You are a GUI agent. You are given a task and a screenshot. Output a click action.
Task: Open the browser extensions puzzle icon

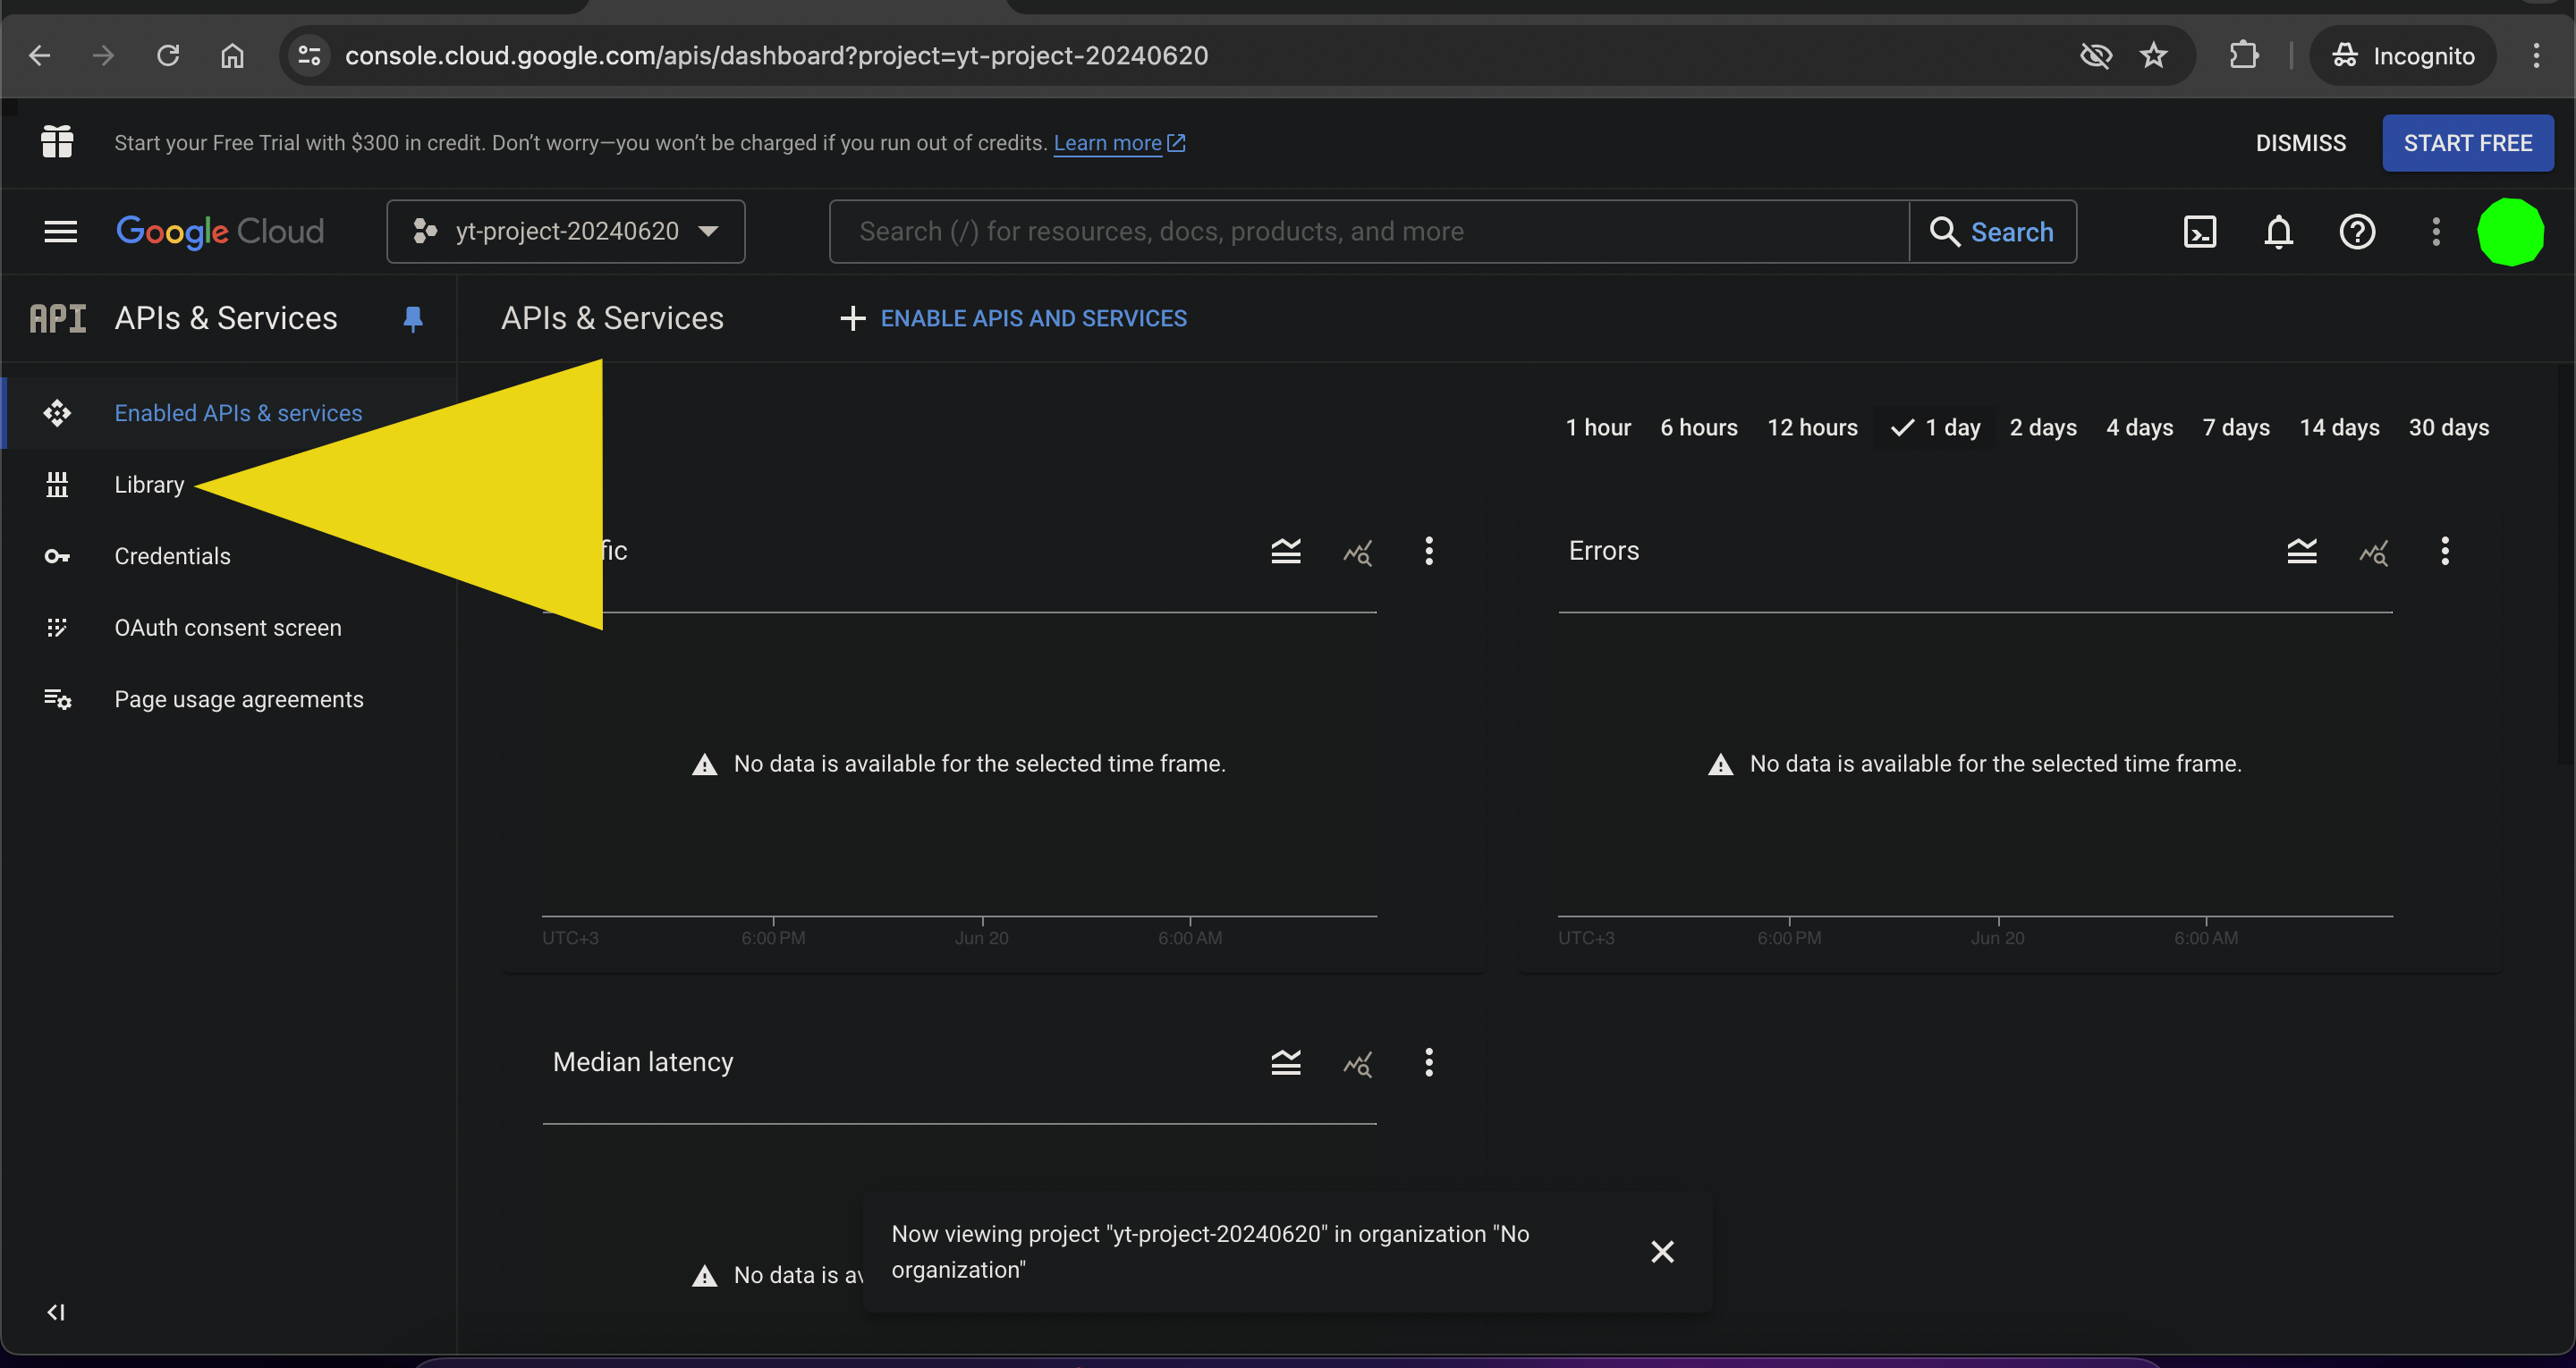pos(2244,56)
